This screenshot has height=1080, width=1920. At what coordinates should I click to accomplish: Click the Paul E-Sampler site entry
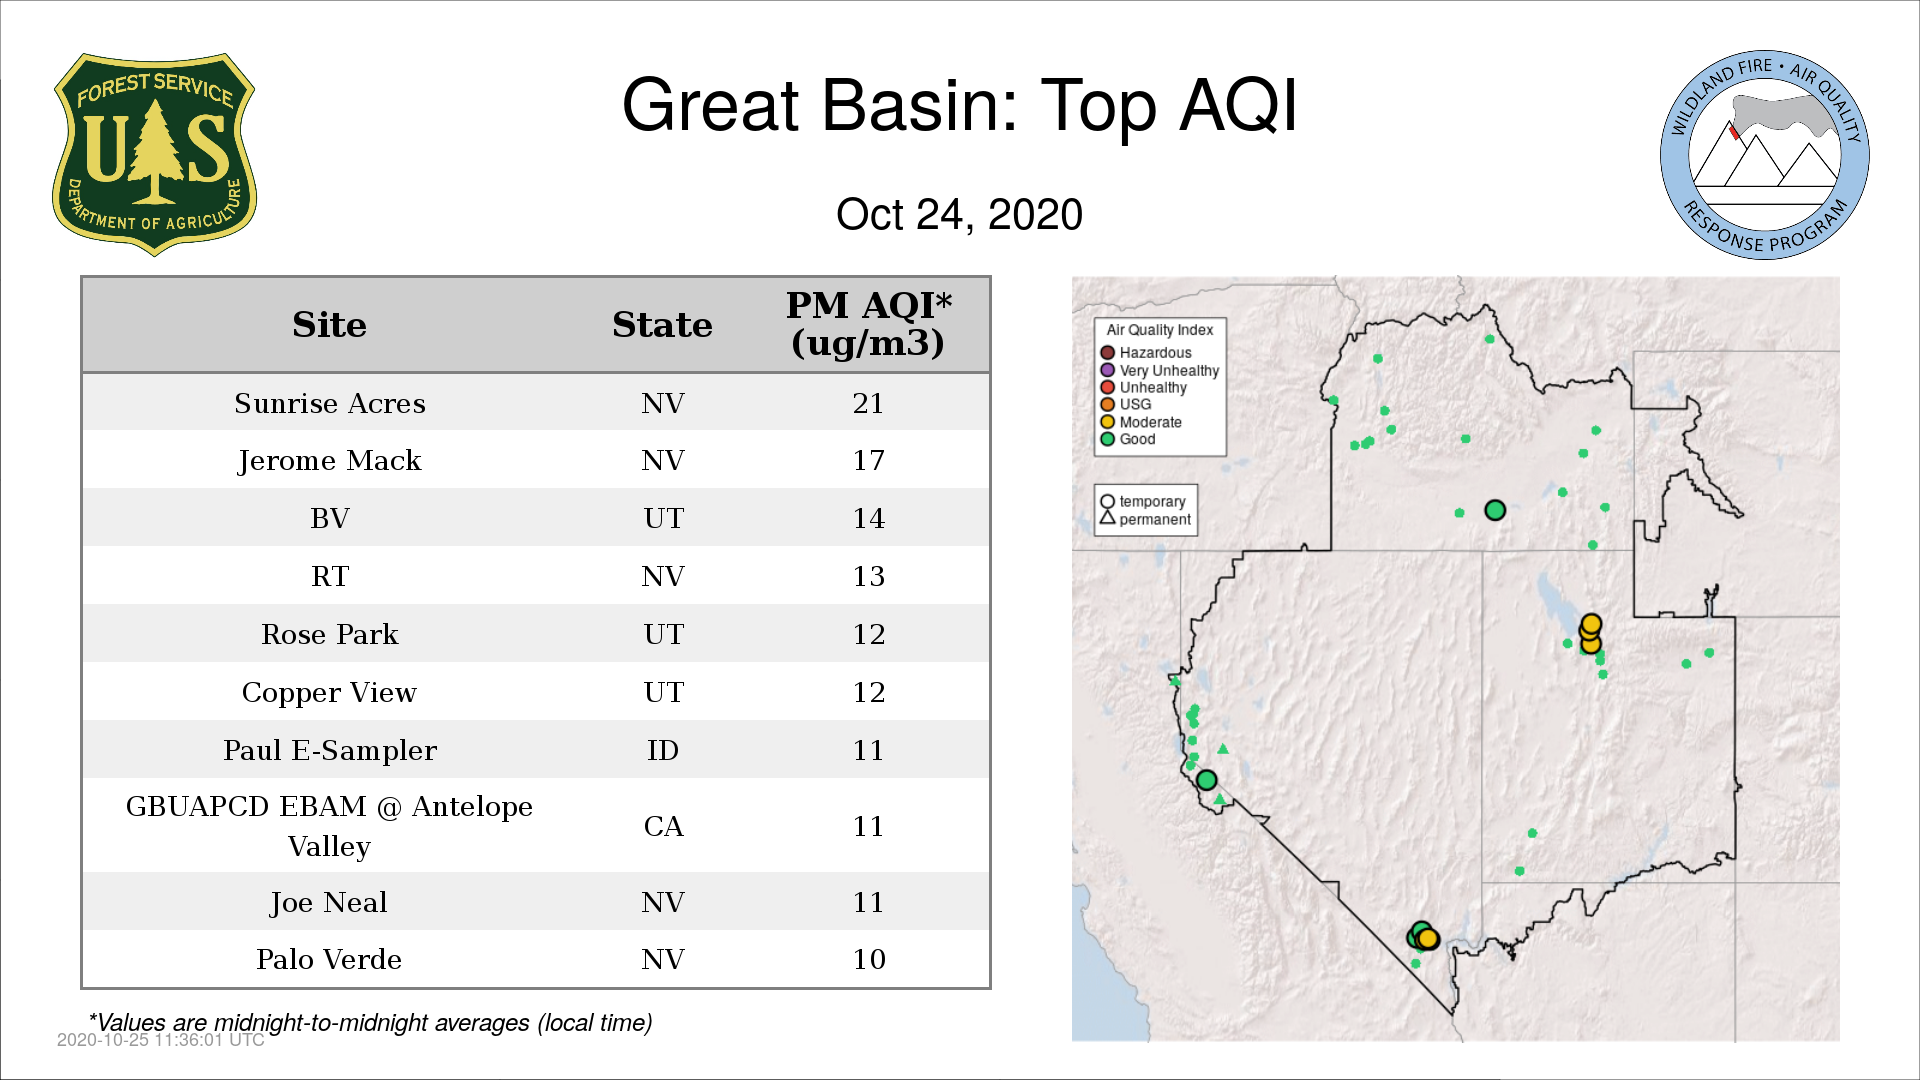tap(329, 750)
